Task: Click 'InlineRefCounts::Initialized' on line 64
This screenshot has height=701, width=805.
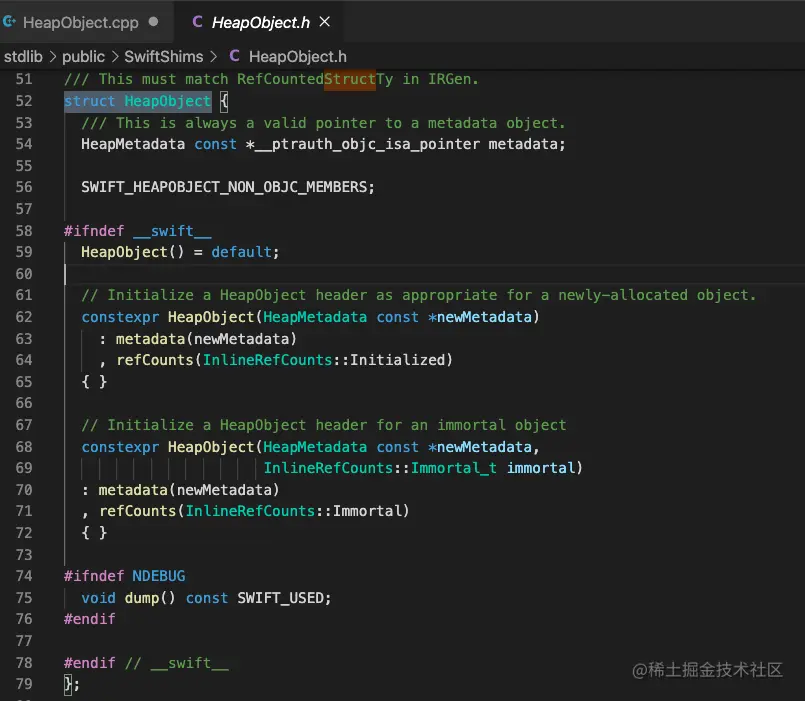Action: point(323,360)
